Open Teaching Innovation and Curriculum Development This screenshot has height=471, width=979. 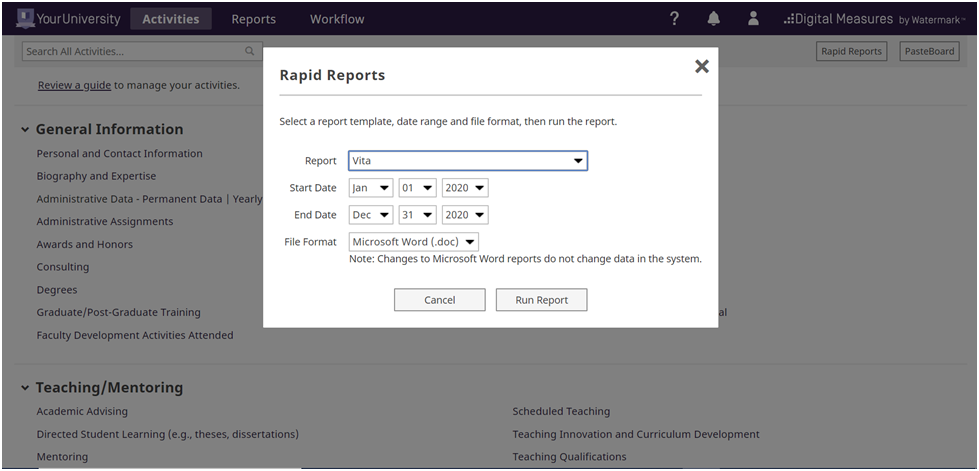(x=636, y=434)
